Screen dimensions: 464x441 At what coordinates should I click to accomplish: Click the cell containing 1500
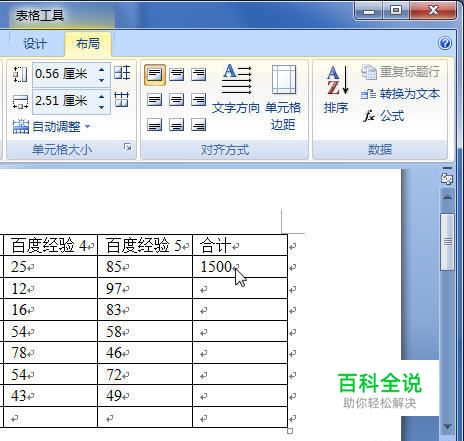pos(240,267)
